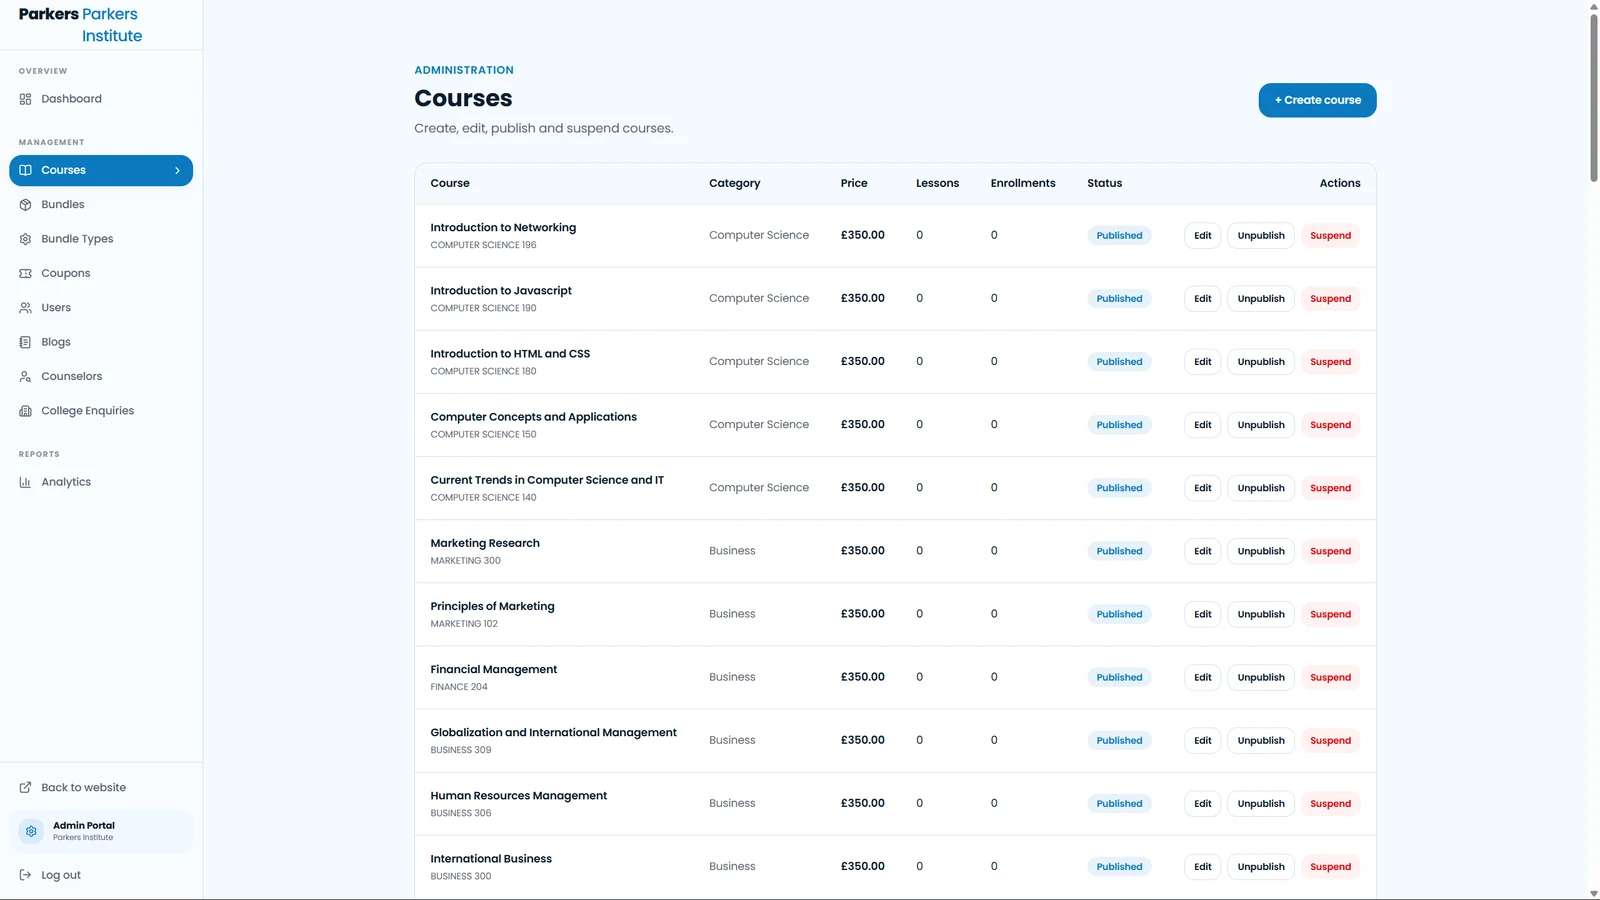The height and width of the screenshot is (900, 1600).
Task: Click the Blogs document icon
Action: pos(25,342)
